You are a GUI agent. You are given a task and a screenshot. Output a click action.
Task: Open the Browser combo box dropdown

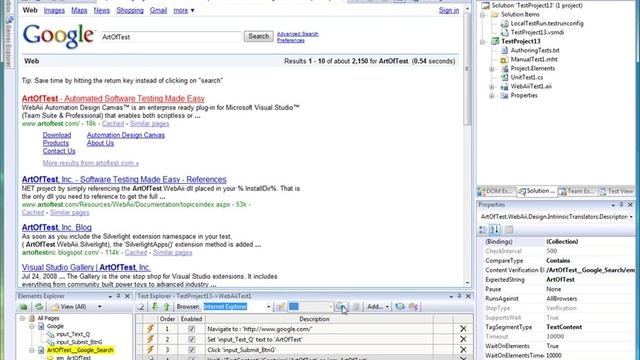[x=268, y=307]
